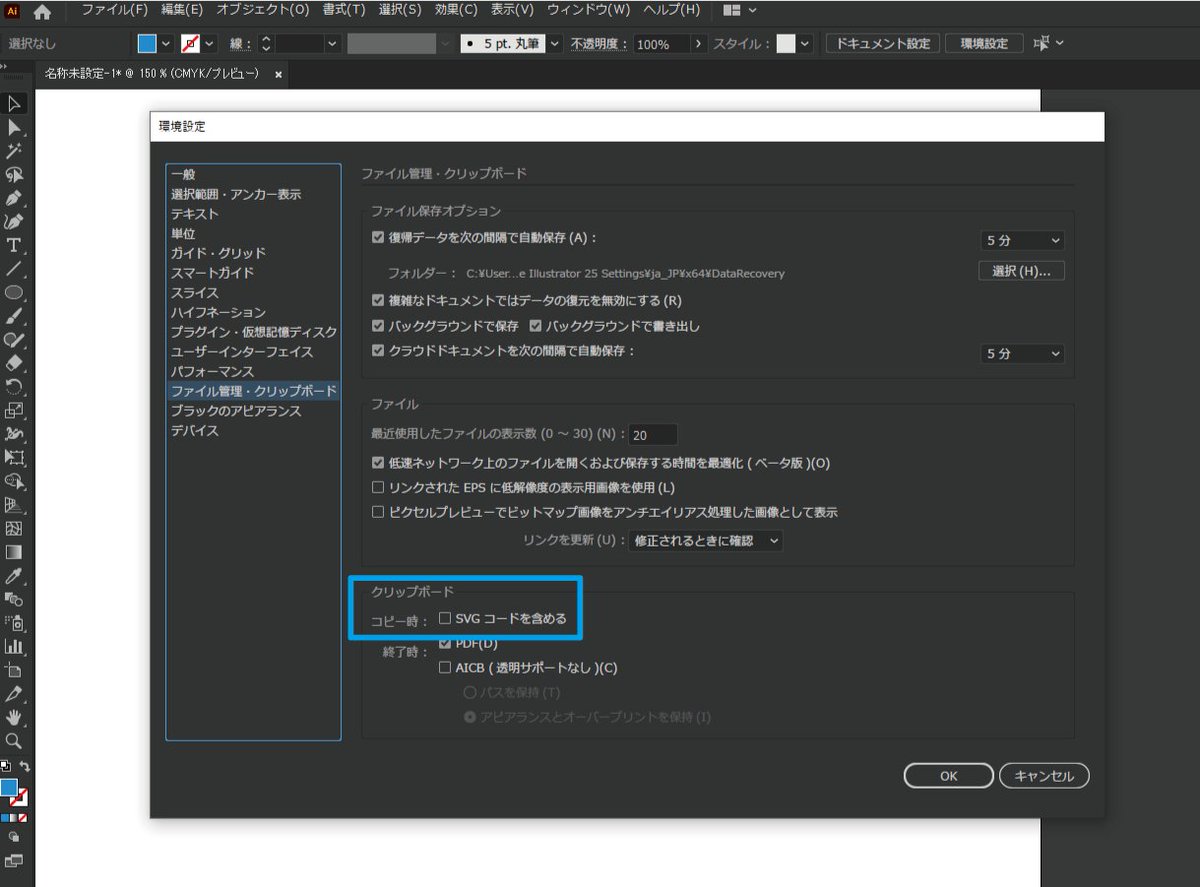This screenshot has width=1200, height=887.
Task: Open the ウィンドウ(W) menu
Action: (x=588, y=10)
